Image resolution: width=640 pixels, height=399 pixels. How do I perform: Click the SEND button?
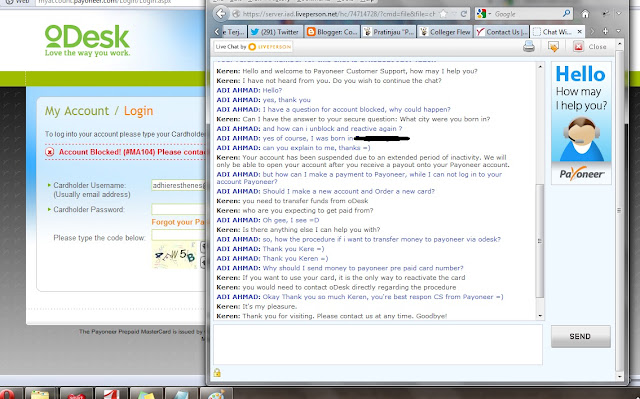(581, 337)
